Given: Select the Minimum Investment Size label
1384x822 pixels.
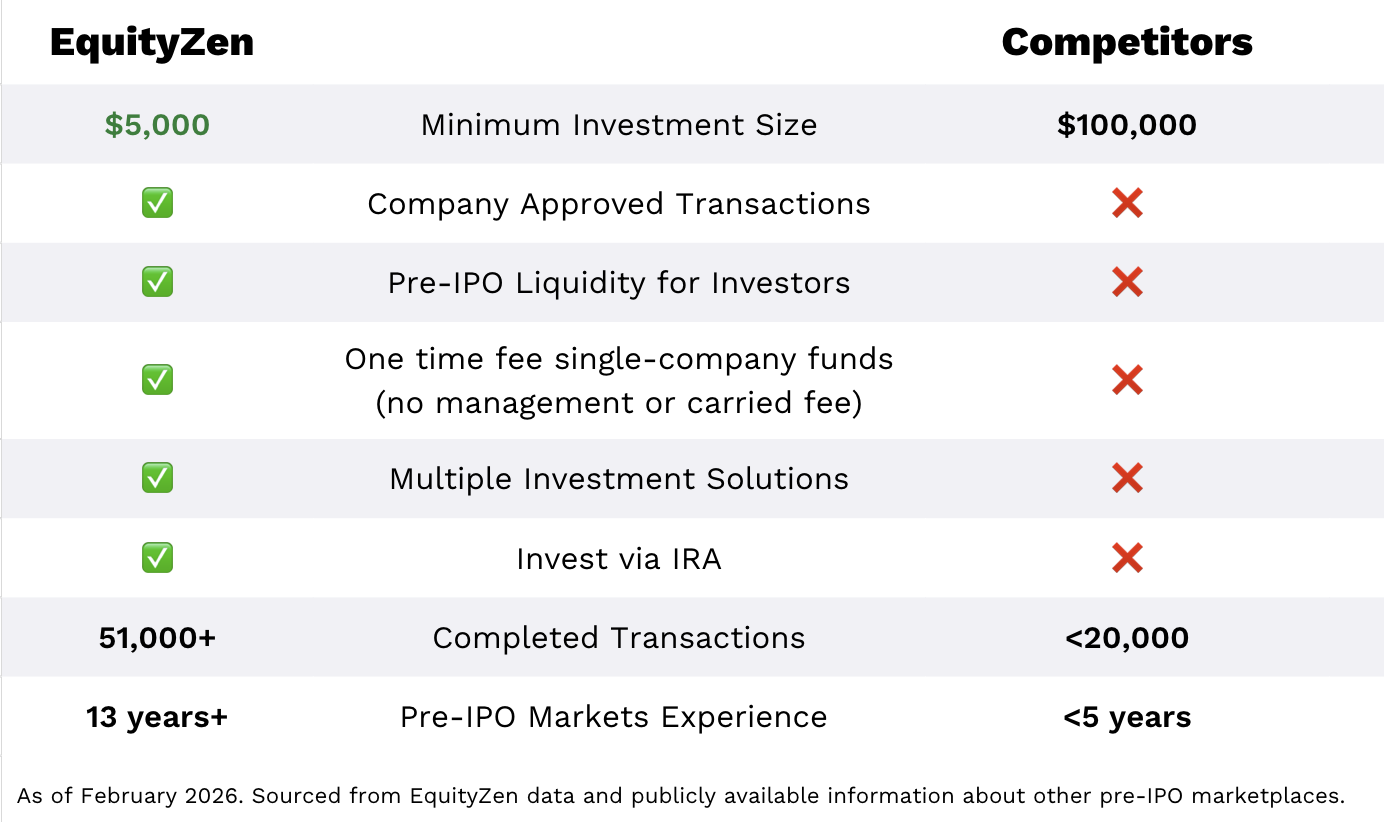Looking at the screenshot, I should [619, 125].
